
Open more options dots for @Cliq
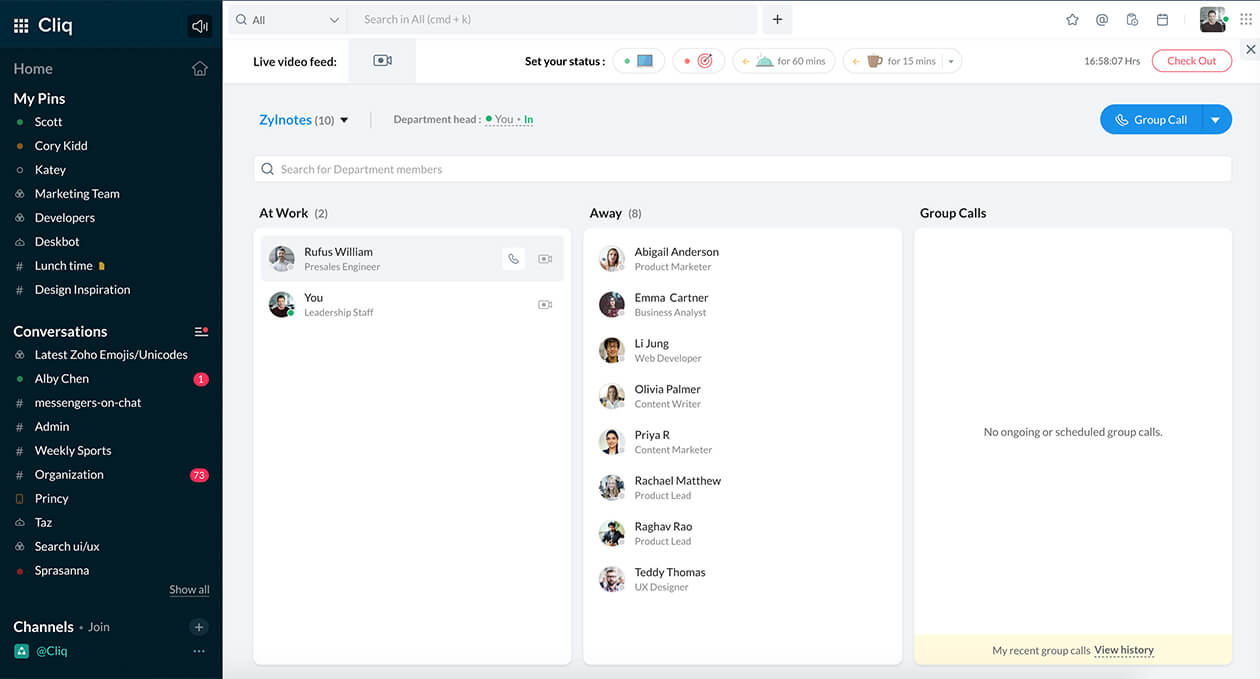tap(199, 651)
